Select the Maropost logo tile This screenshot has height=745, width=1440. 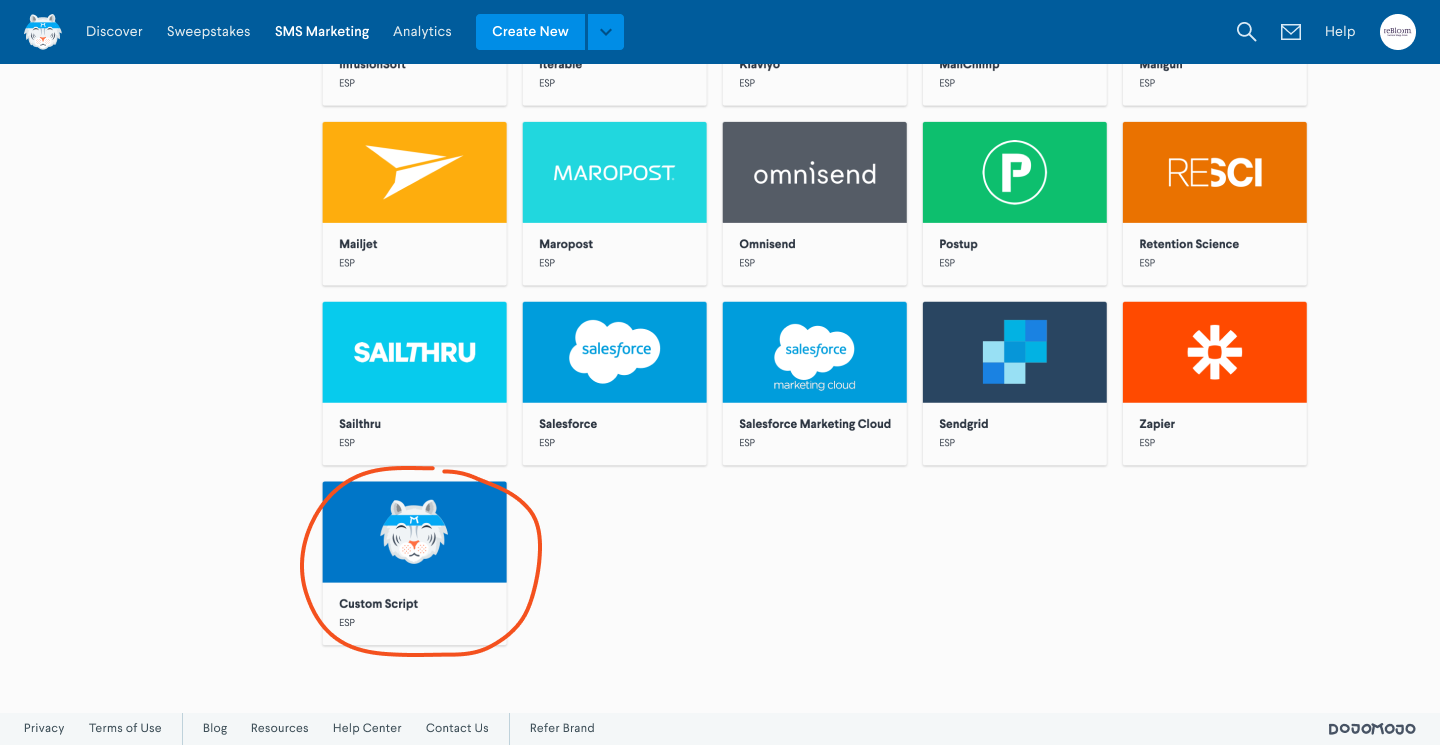point(615,172)
